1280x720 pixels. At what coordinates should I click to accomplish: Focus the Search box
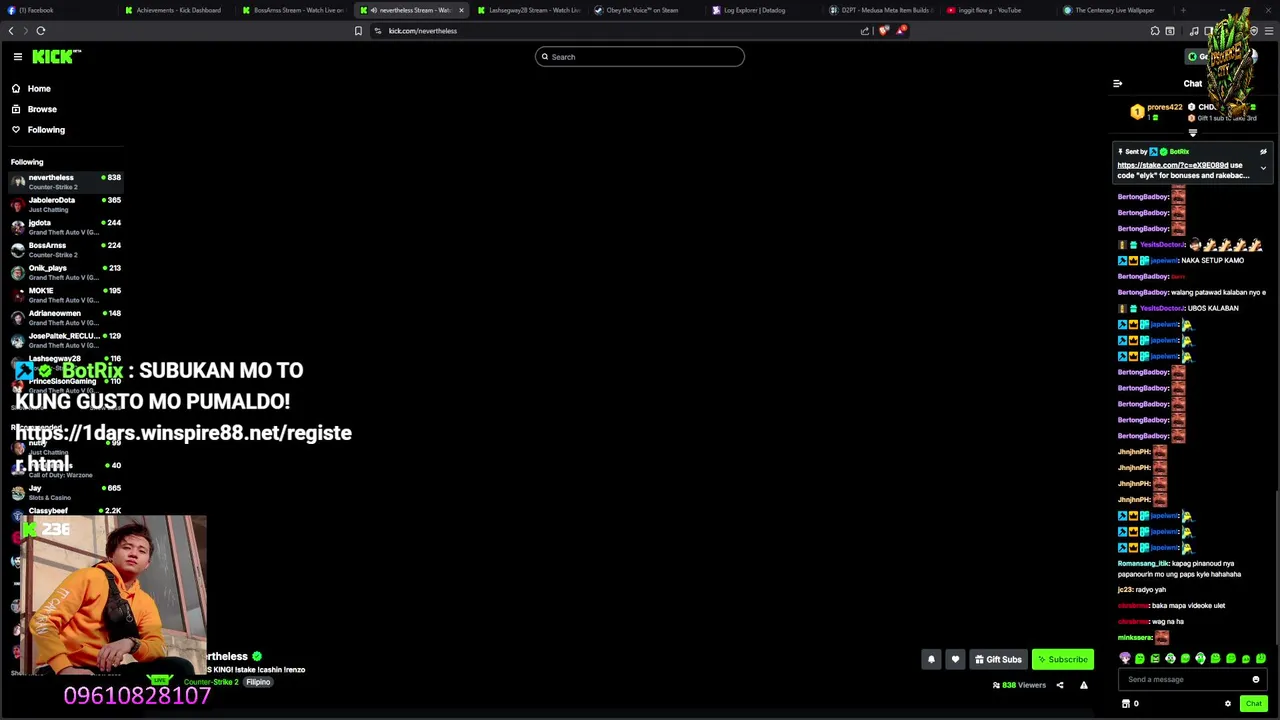tap(640, 57)
